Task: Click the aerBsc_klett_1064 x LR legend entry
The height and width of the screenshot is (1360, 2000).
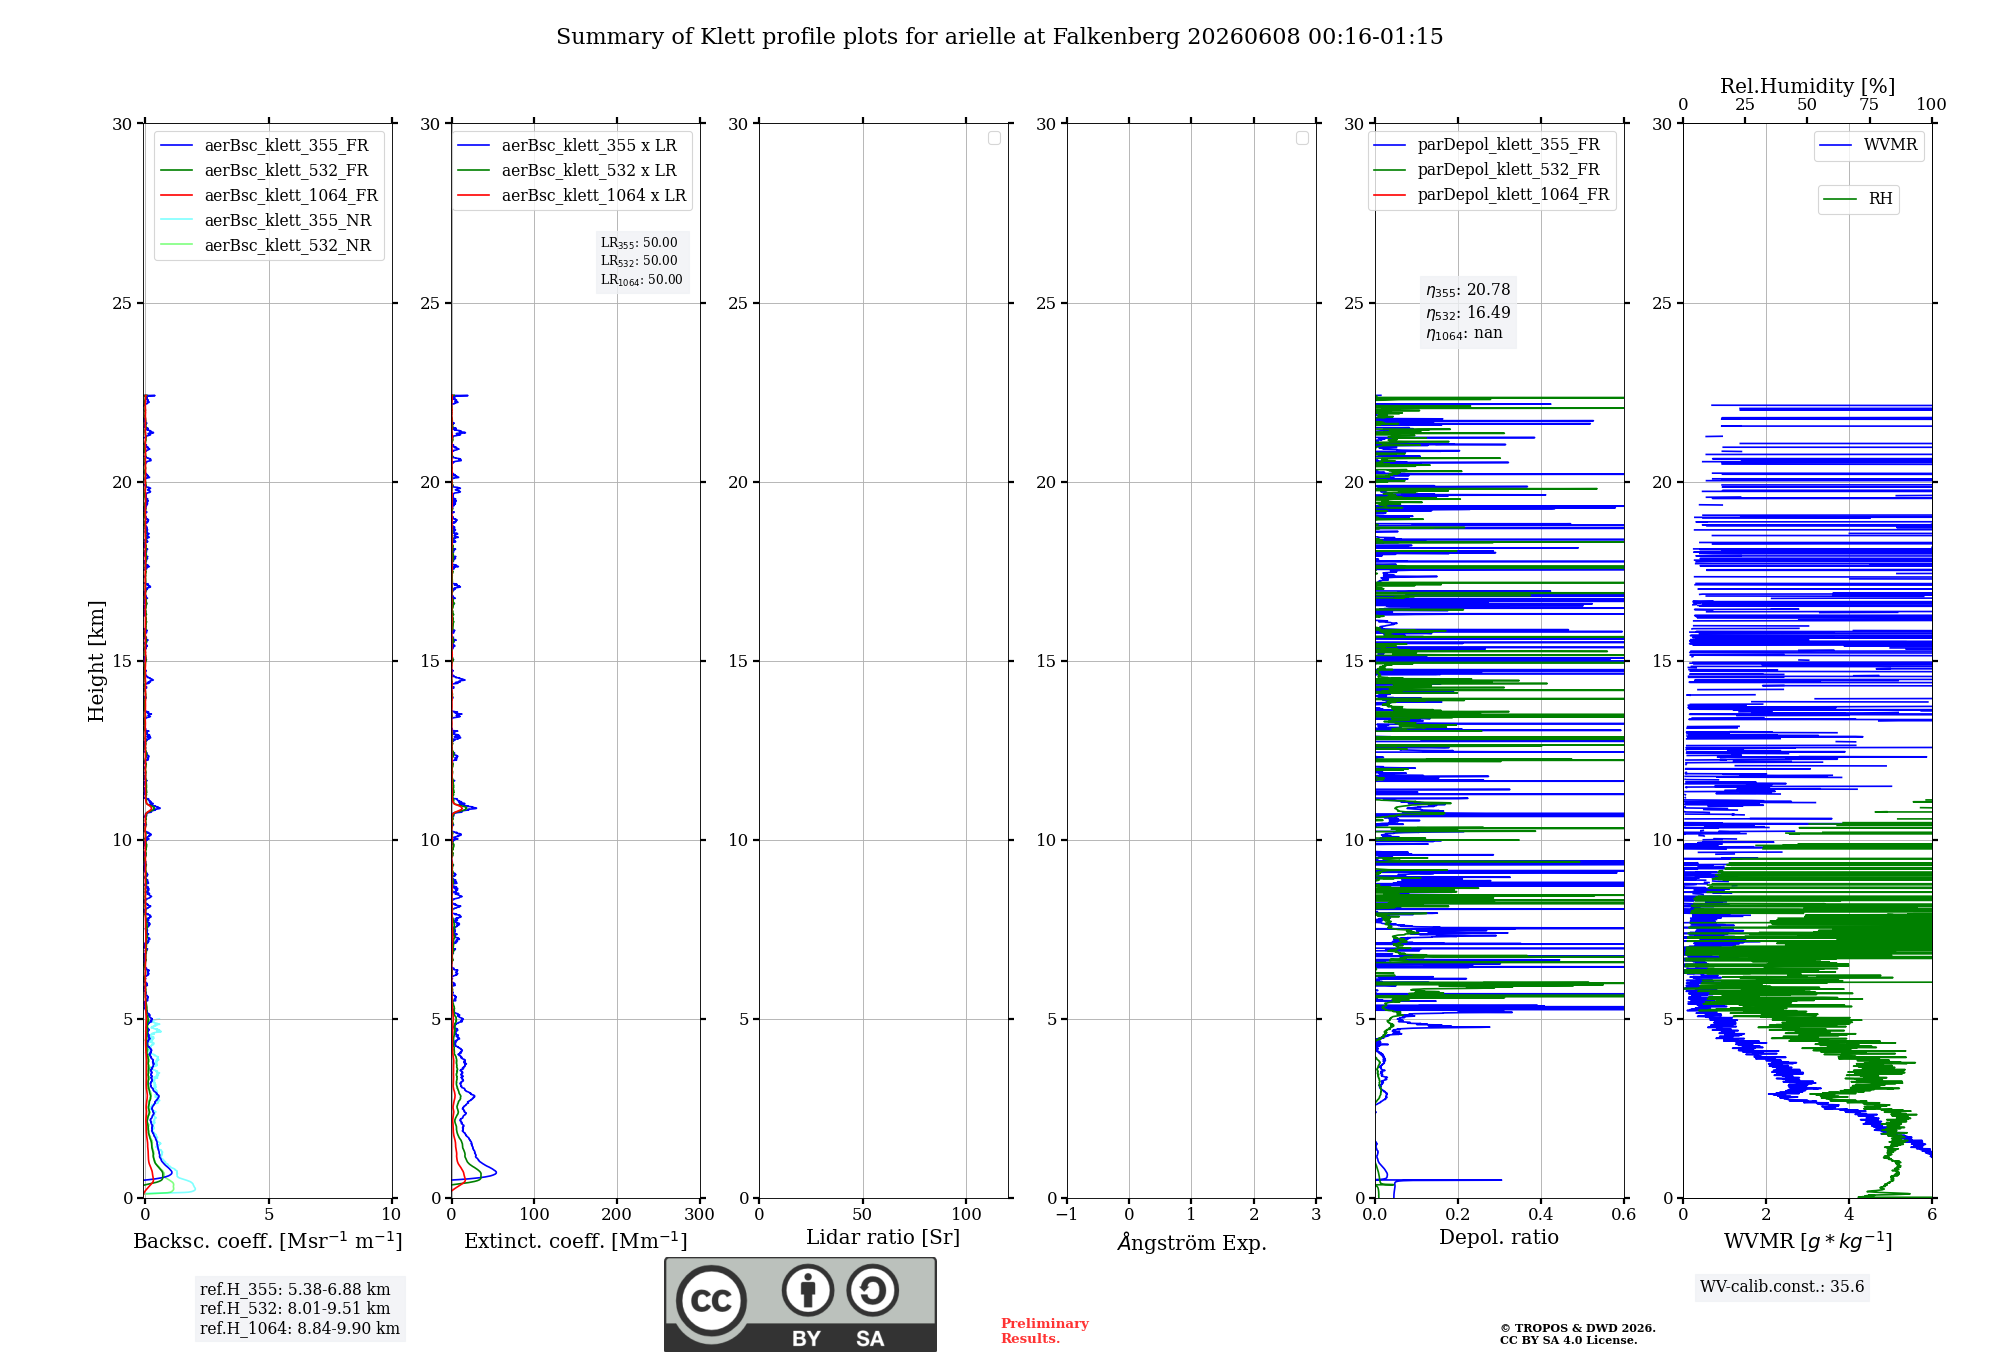Action: point(572,196)
